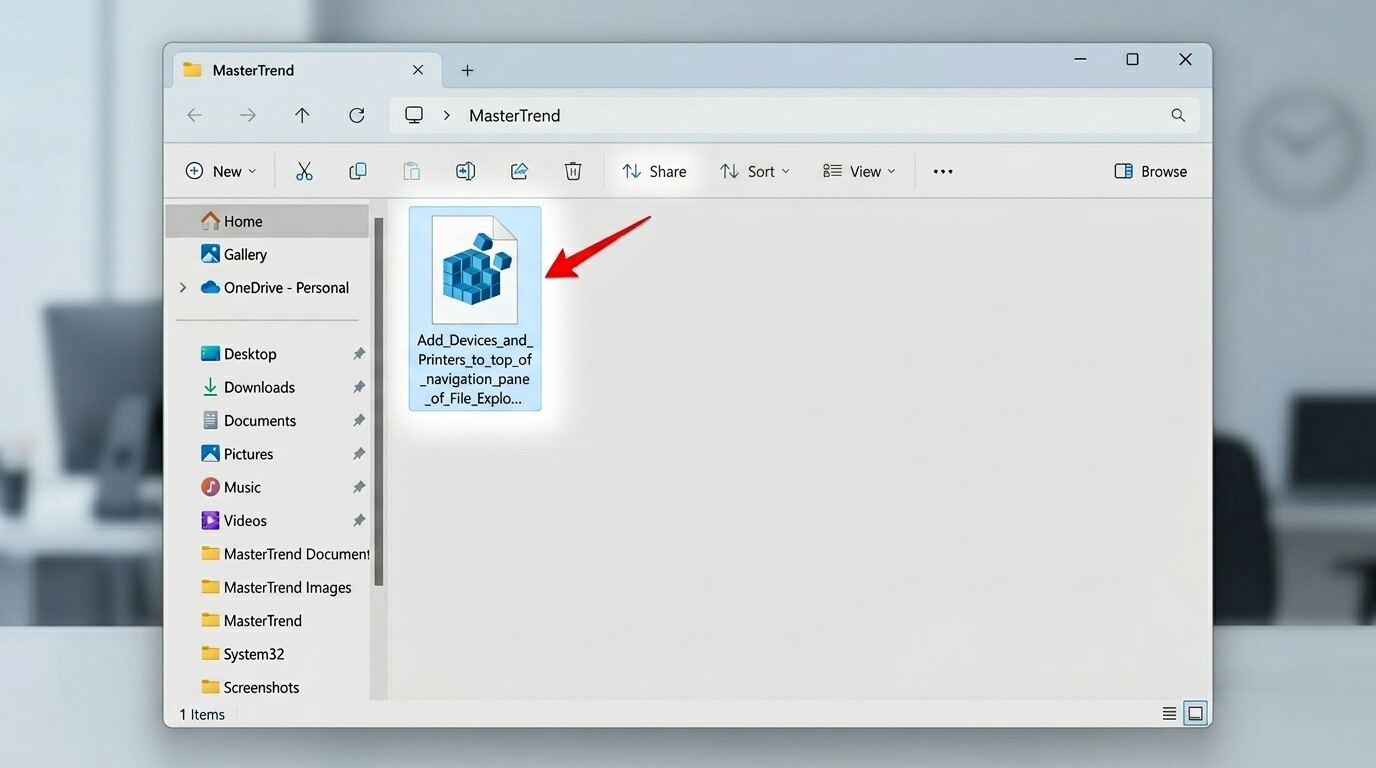Unpin Videos using its pin icon
The width and height of the screenshot is (1376, 768).
[359, 520]
